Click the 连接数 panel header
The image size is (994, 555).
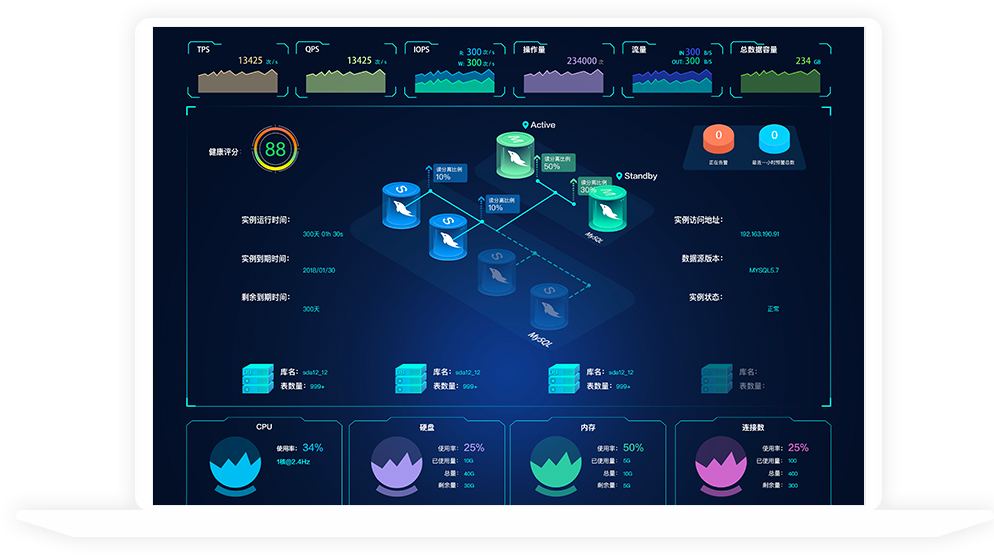(753, 428)
